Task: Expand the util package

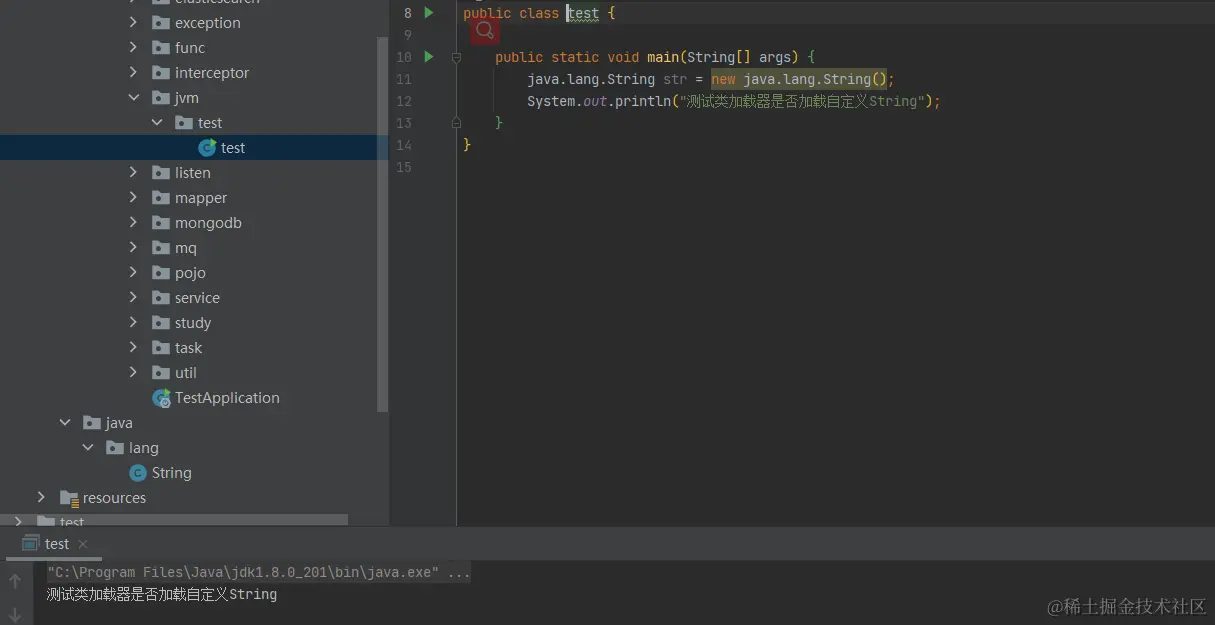Action: (134, 373)
